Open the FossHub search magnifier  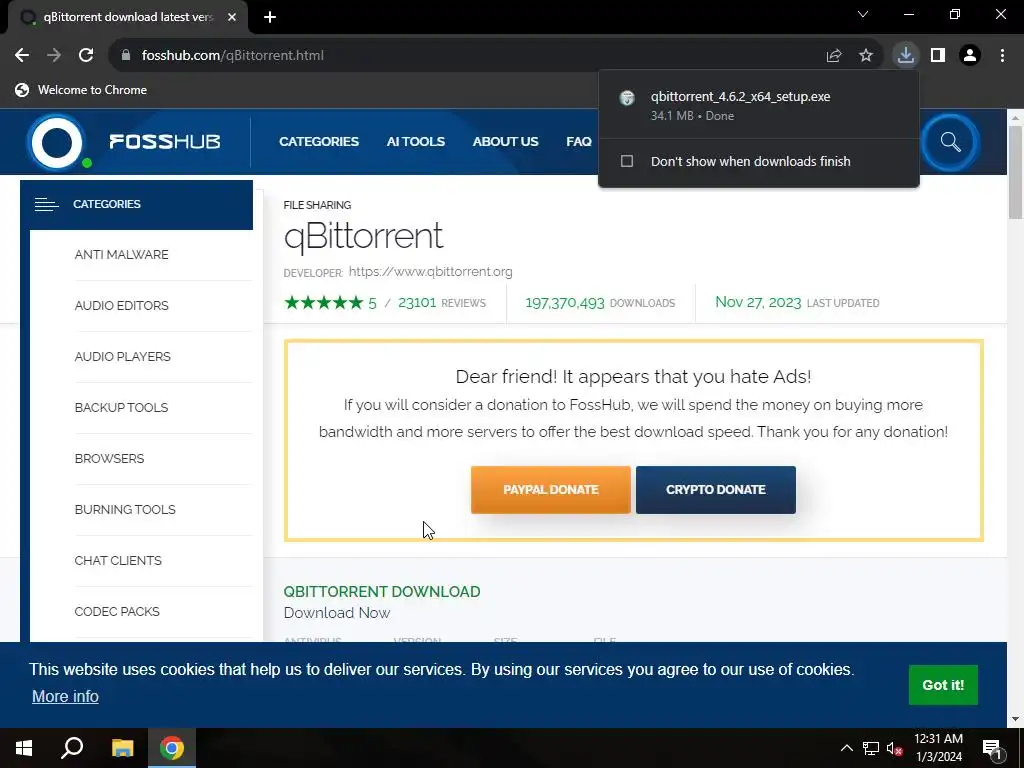point(950,142)
